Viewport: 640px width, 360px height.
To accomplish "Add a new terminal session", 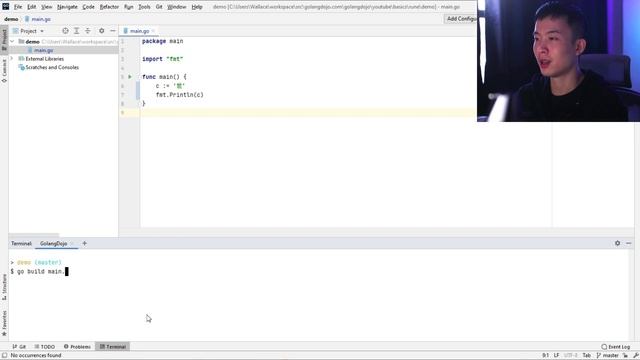I will point(84,243).
